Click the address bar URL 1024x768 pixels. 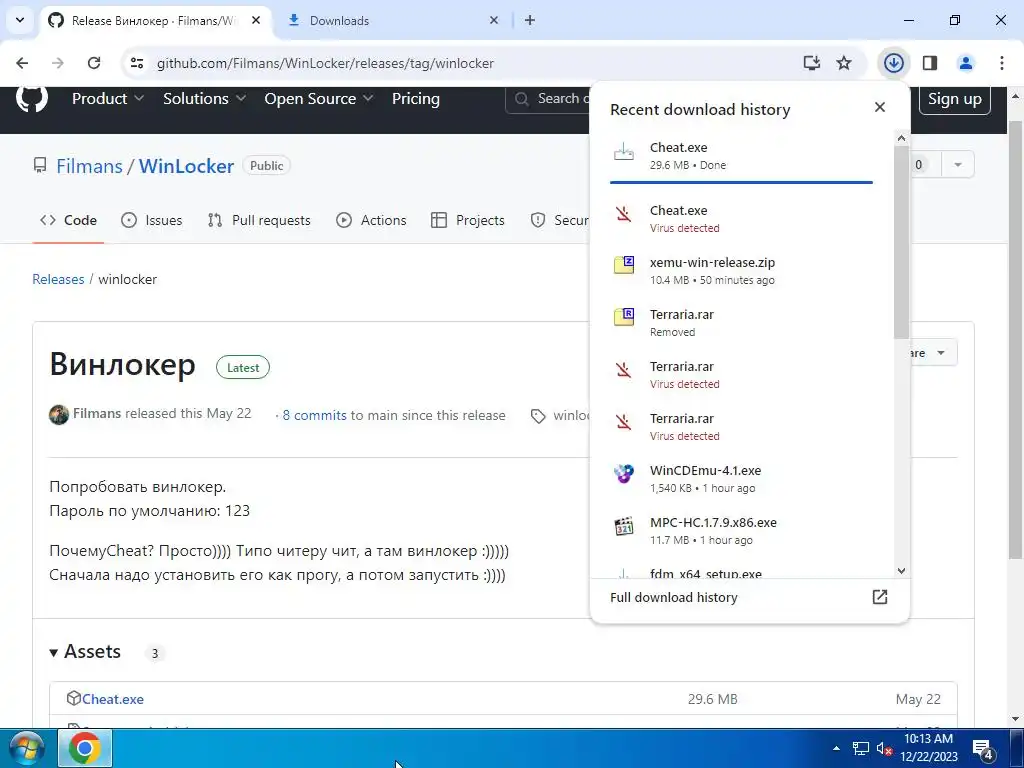click(325, 63)
